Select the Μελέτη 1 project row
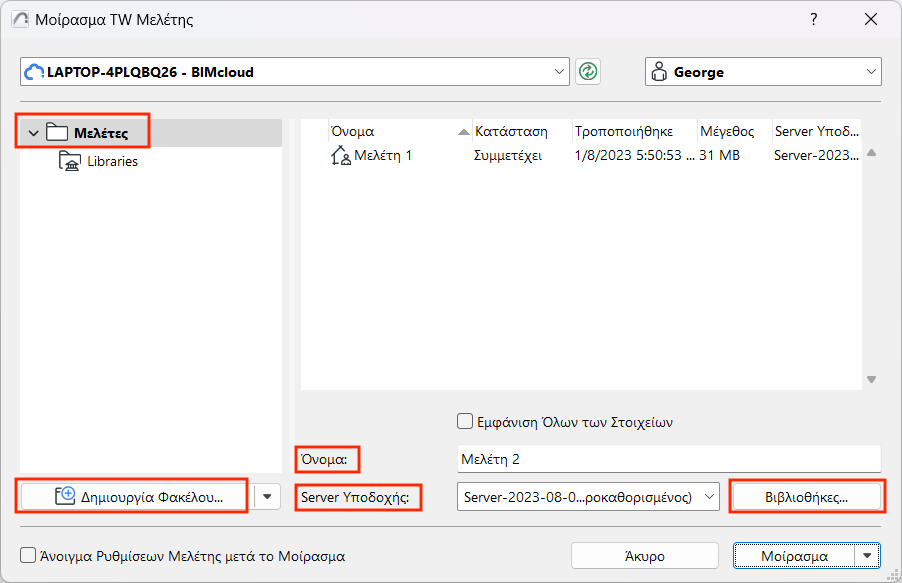The image size is (902, 583). point(581,155)
